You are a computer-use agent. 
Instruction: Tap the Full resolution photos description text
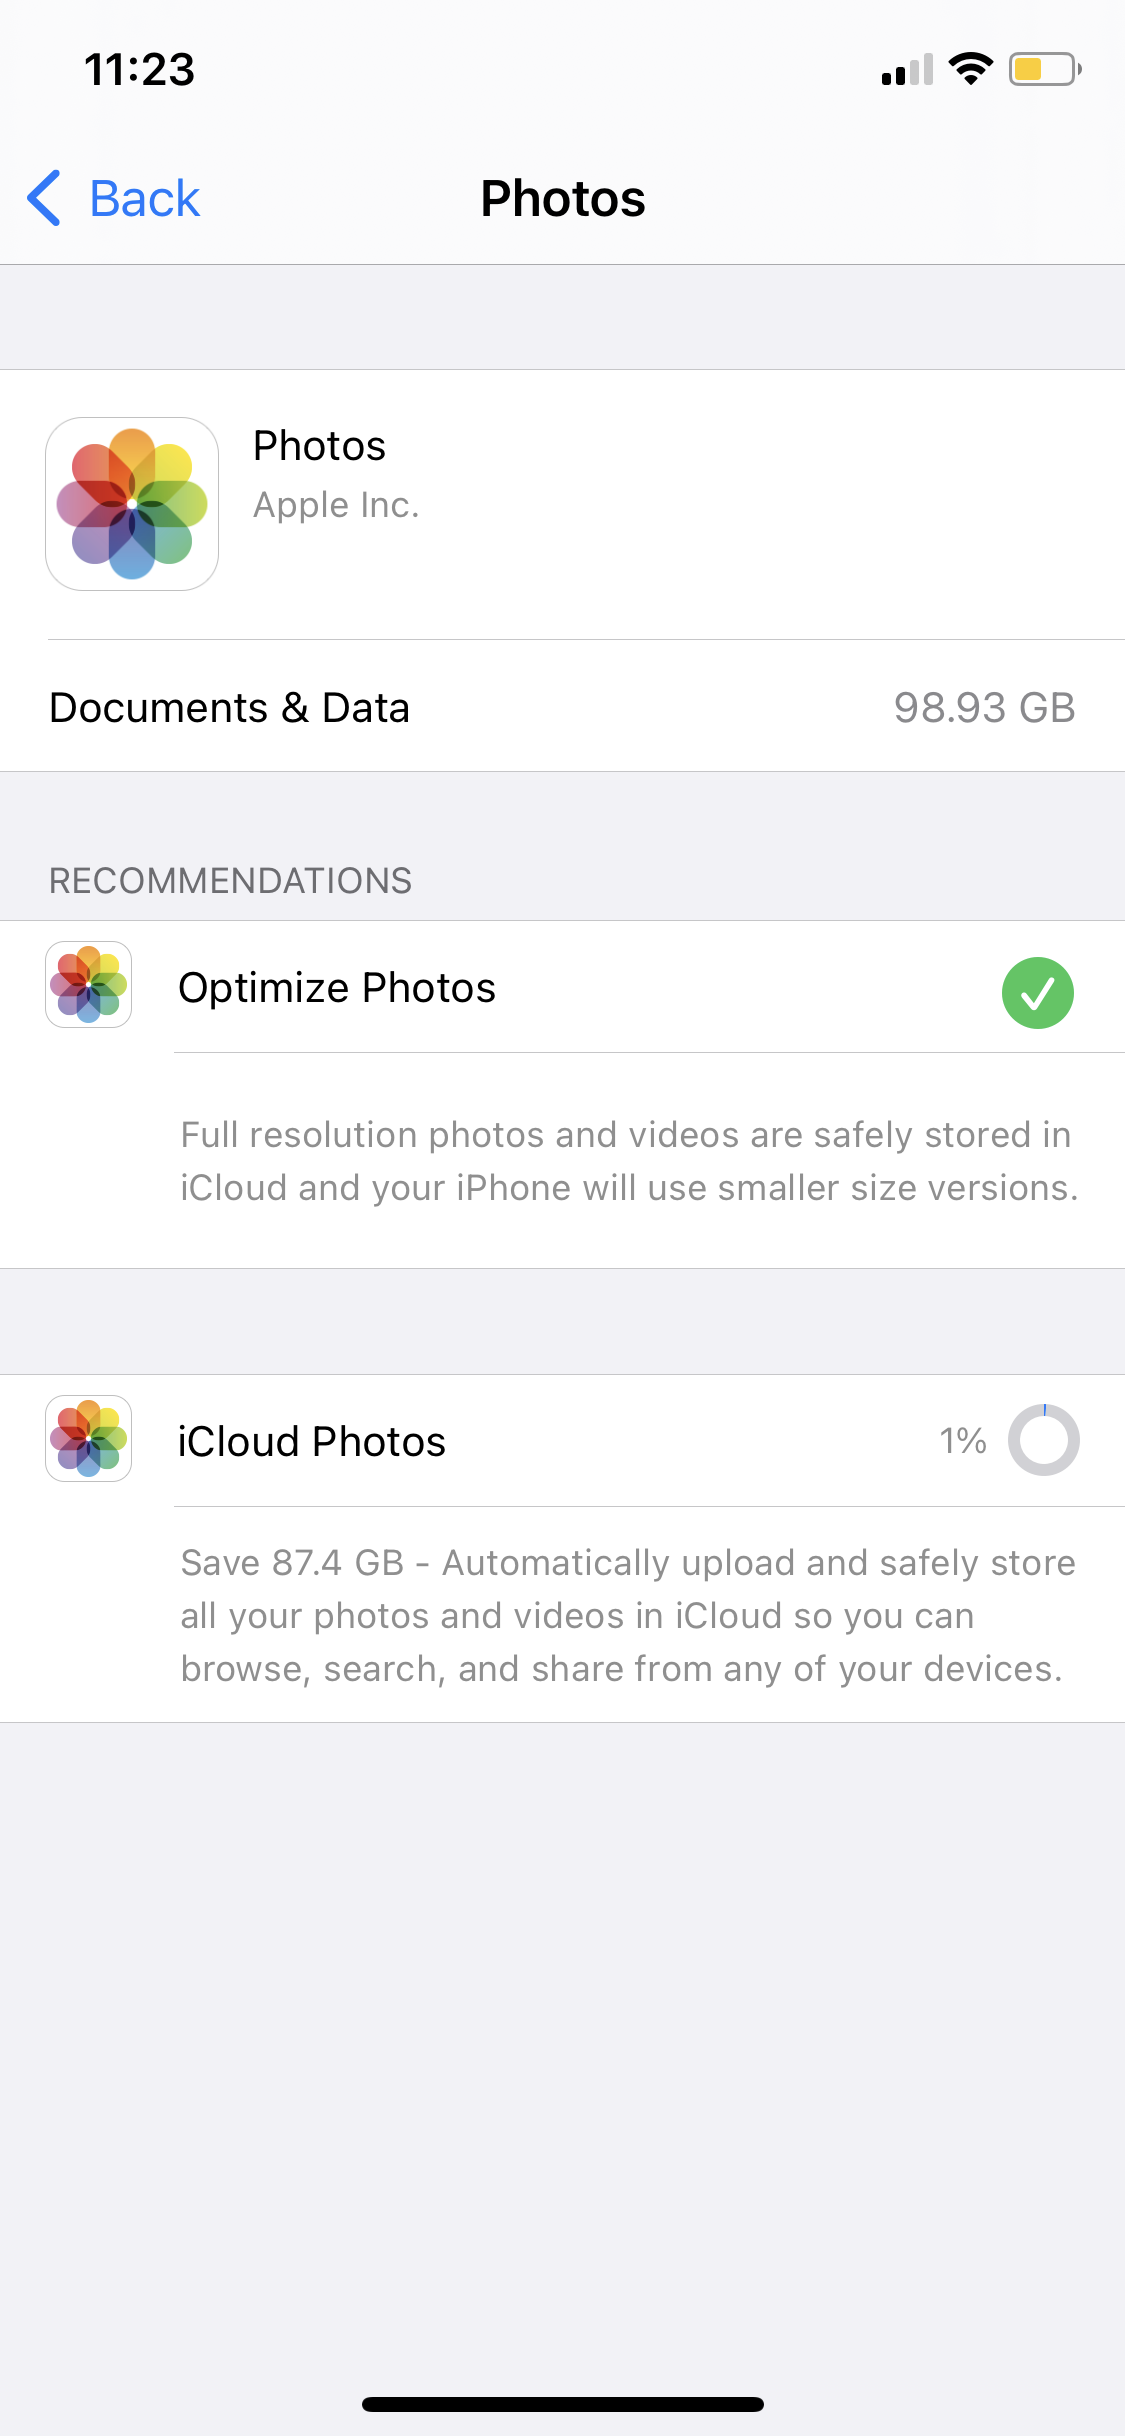tap(629, 1162)
